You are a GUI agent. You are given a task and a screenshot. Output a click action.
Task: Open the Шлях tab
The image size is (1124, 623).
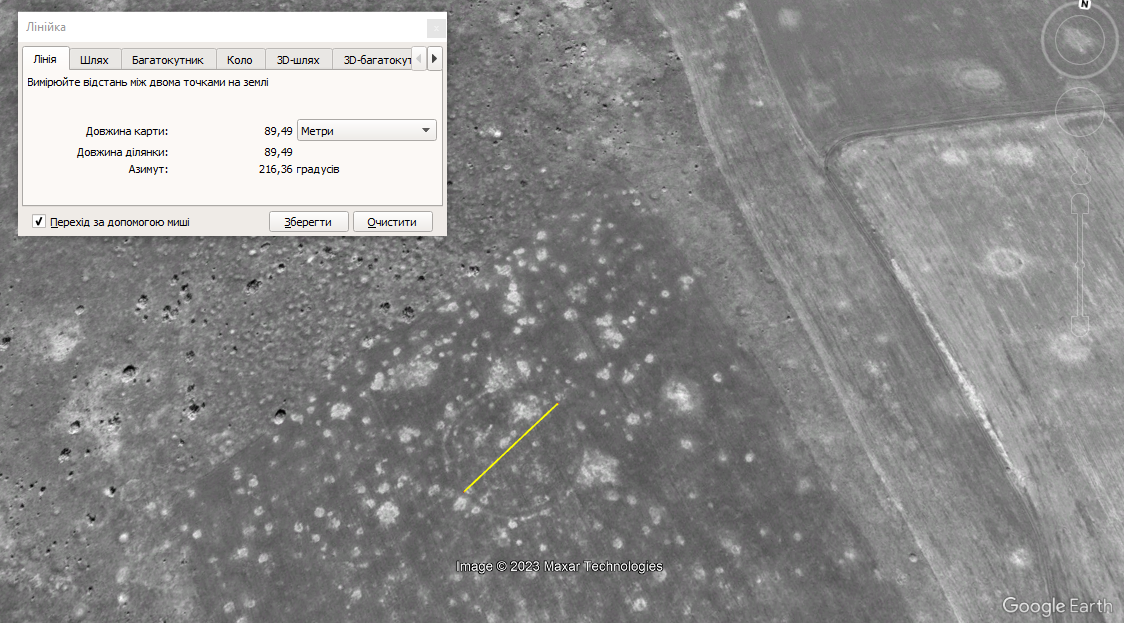coord(94,60)
